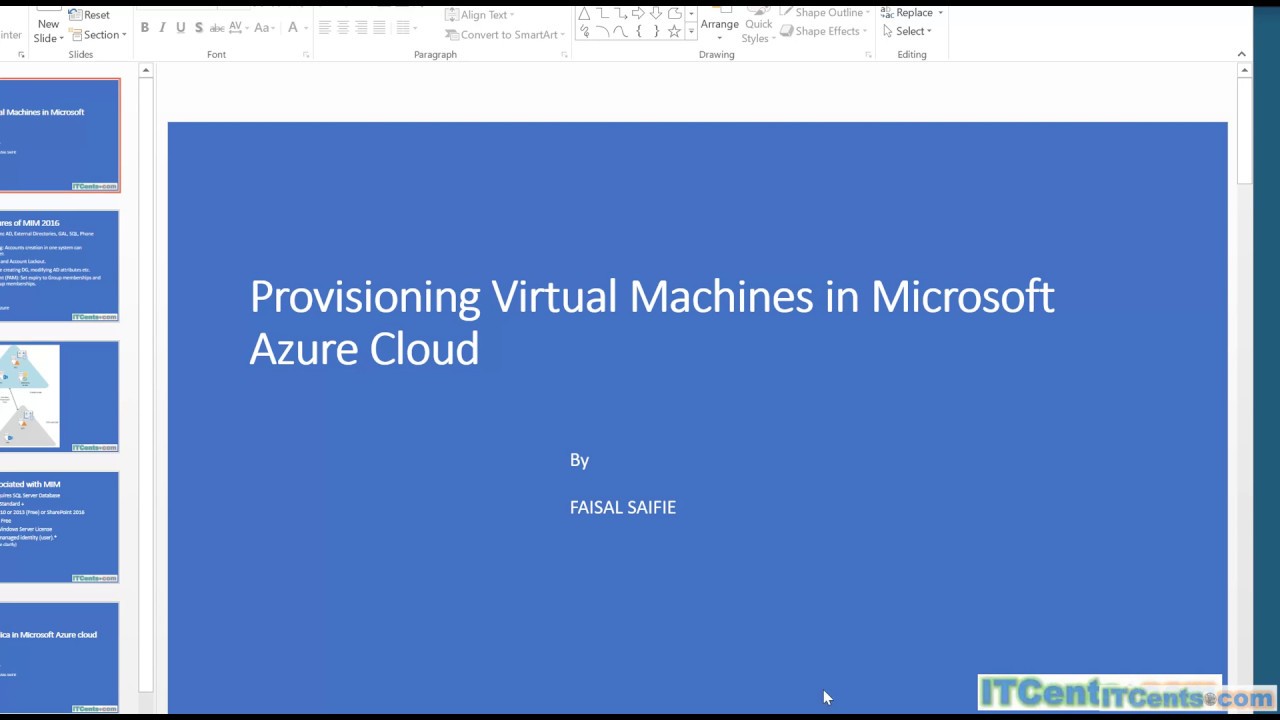Select slide thumbnail with diagram

(59, 397)
